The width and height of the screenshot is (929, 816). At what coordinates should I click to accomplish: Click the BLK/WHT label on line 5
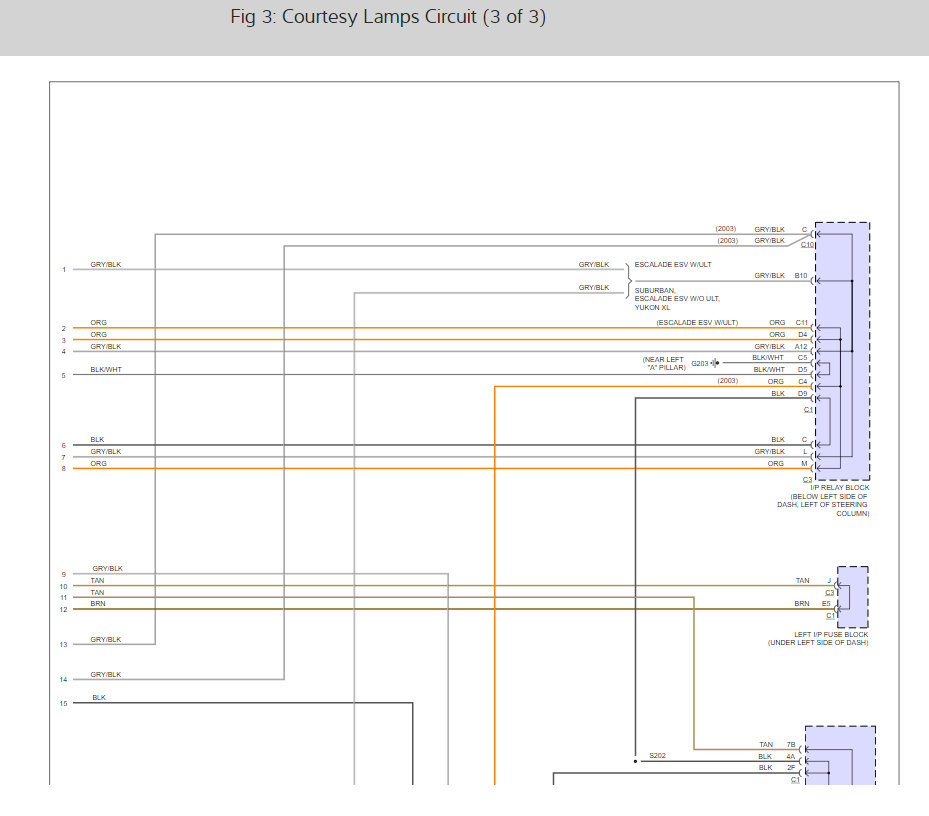[x=106, y=370]
